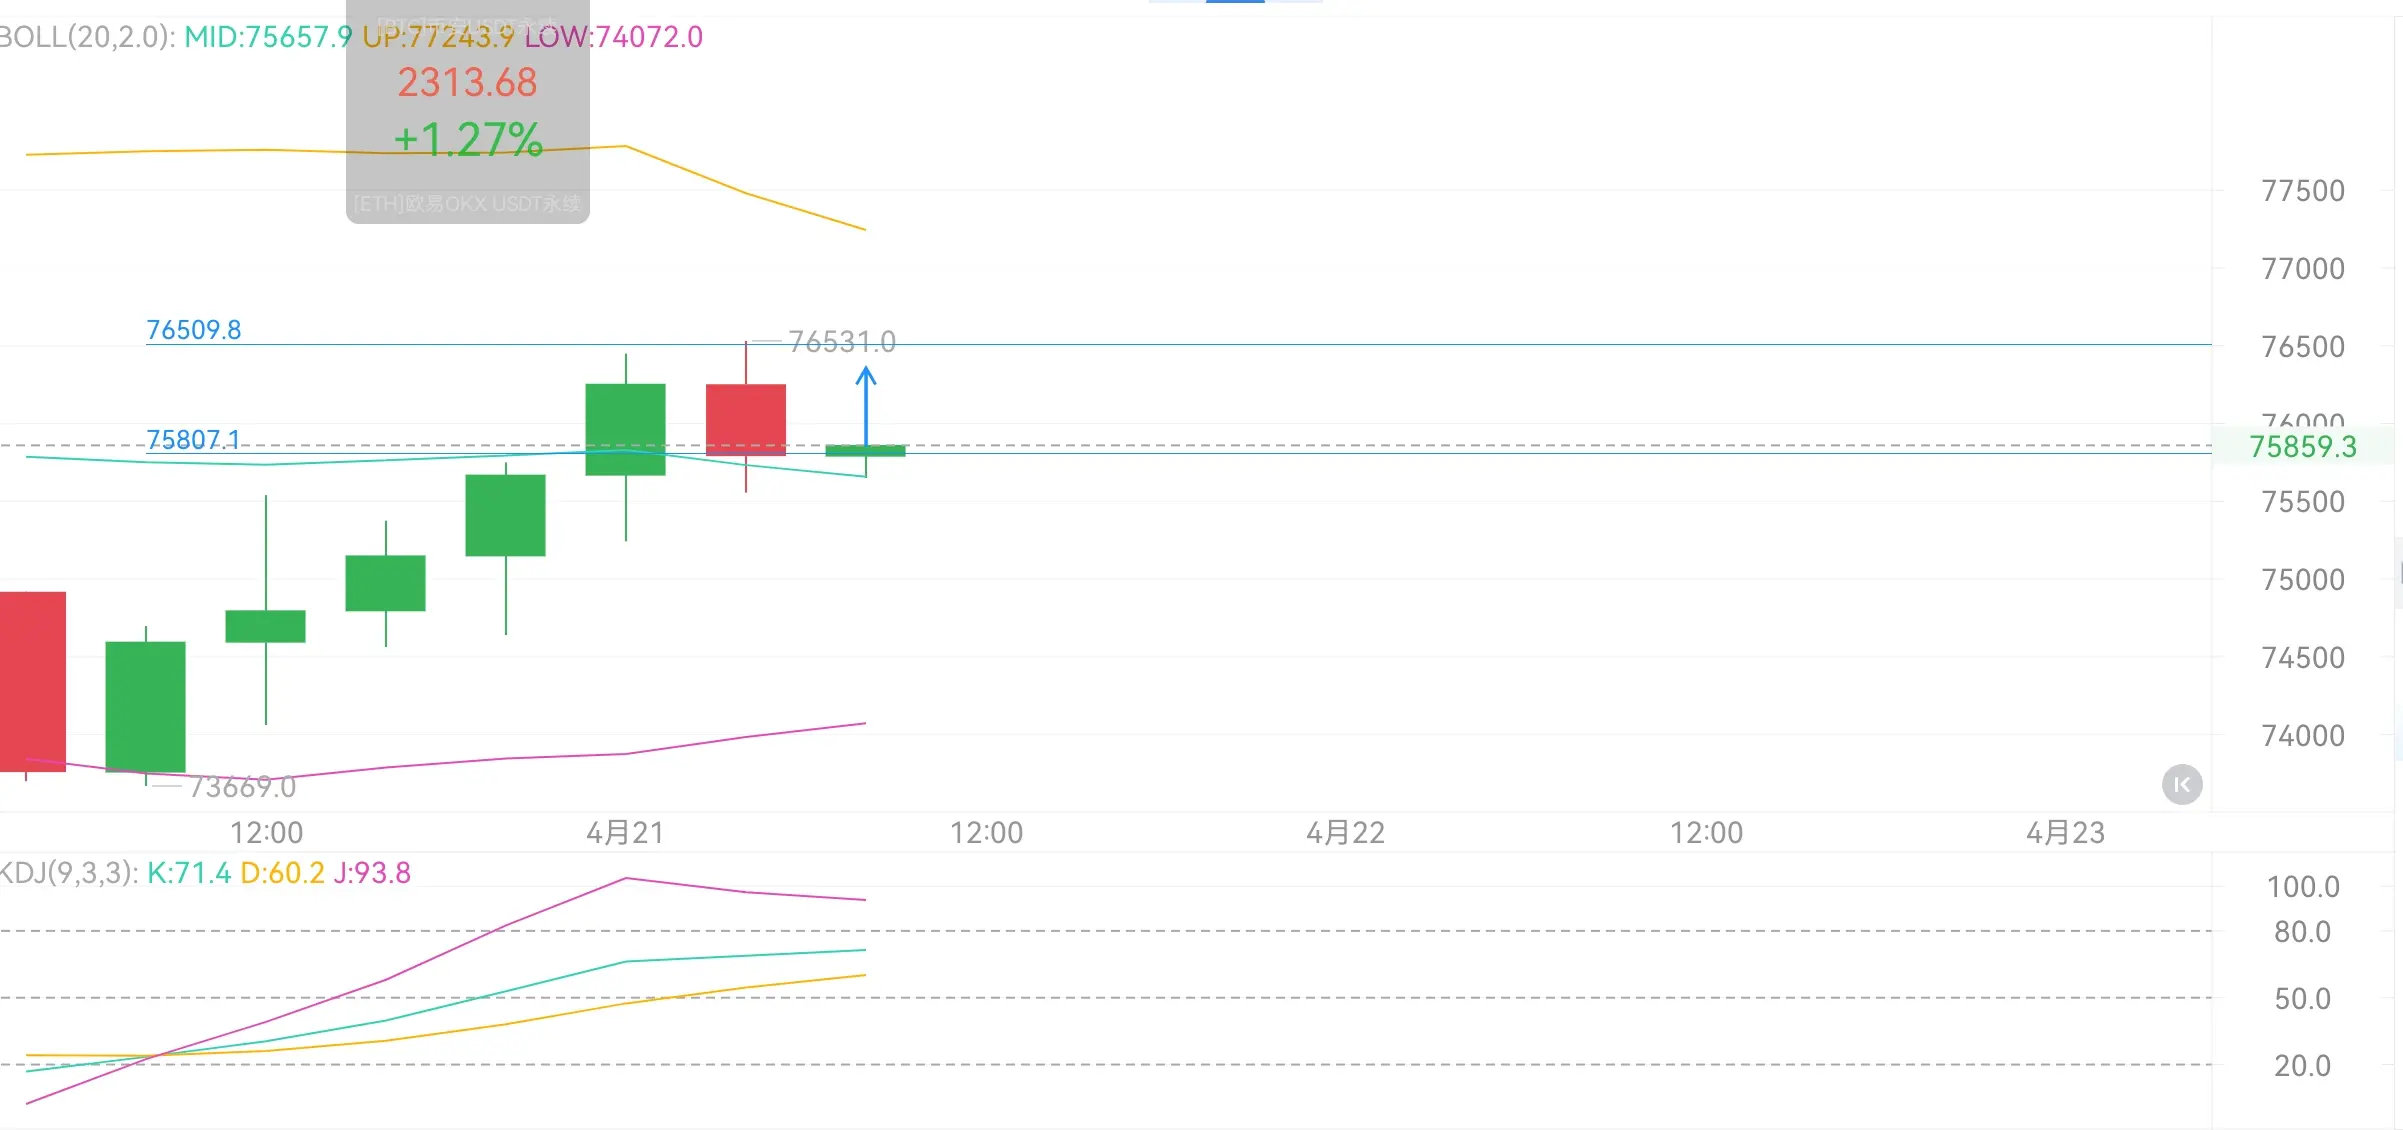Click the red candle near 76531.0 high
The width and height of the screenshot is (2403, 1130).
tap(746, 419)
